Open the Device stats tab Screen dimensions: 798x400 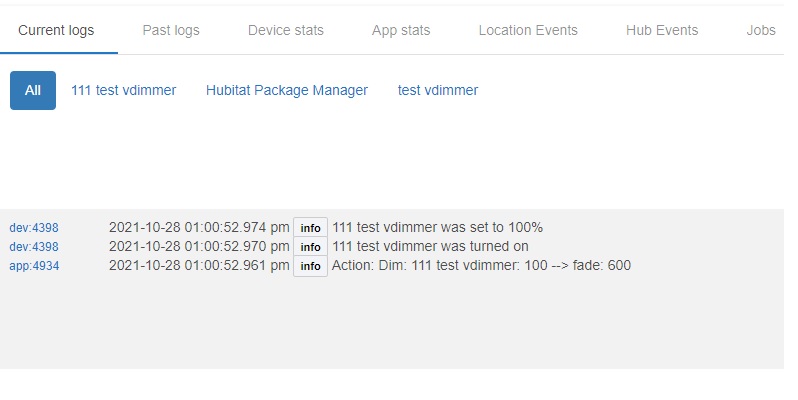(x=286, y=31)
